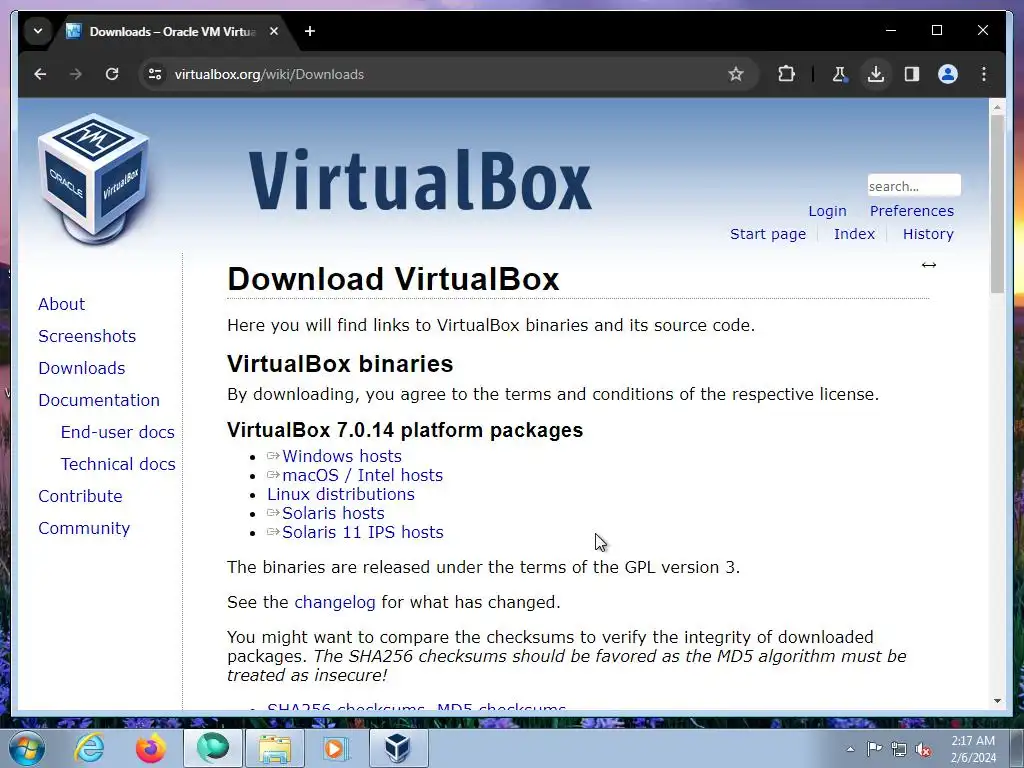Reload the VirtualBox downloads page
The image size is (1024, 768).
click(x=112, y=74)
